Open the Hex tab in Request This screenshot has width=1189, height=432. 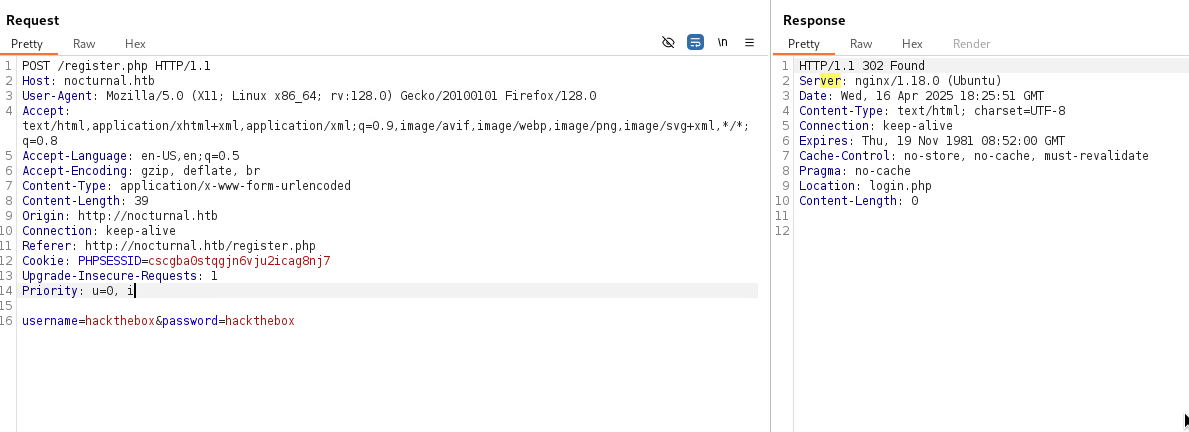(x=135, y=44)
